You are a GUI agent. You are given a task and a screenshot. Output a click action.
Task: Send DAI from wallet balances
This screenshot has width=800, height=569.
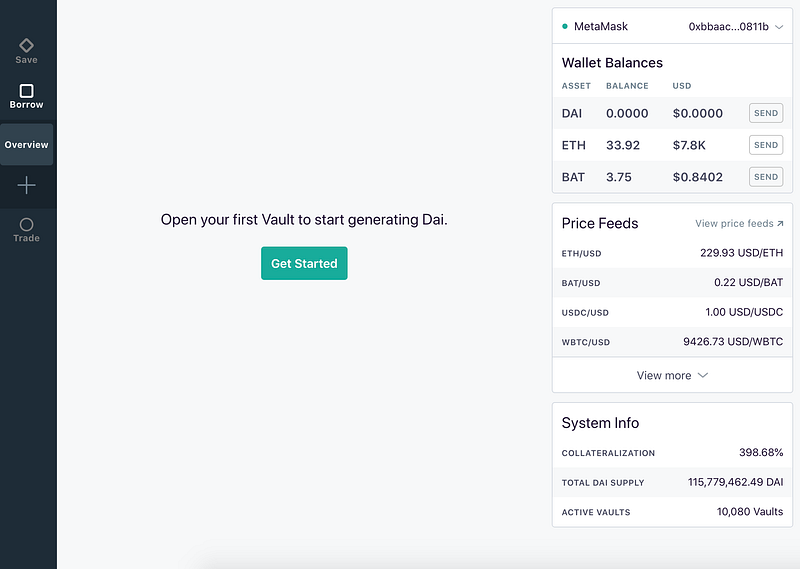click(x=766, y=113)
